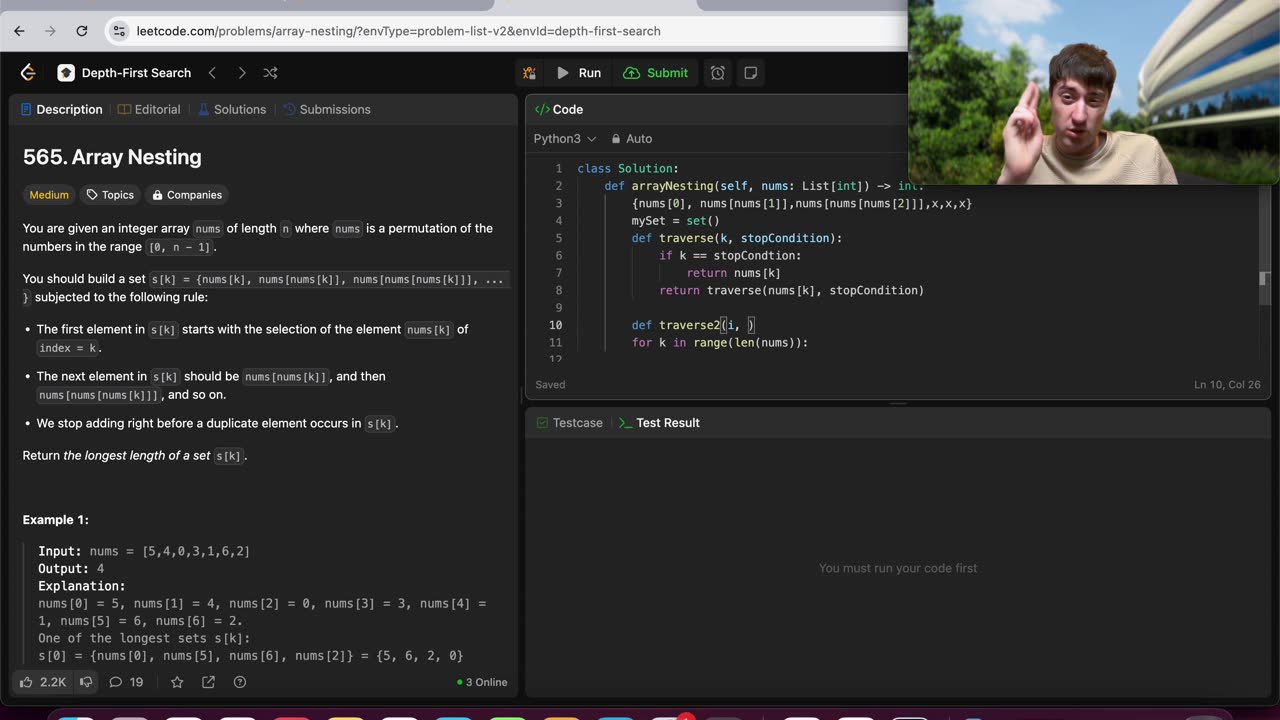Click the 'Ln 10, Col 26' status
Viewport: 1280px width, 720px height.
1228,385
